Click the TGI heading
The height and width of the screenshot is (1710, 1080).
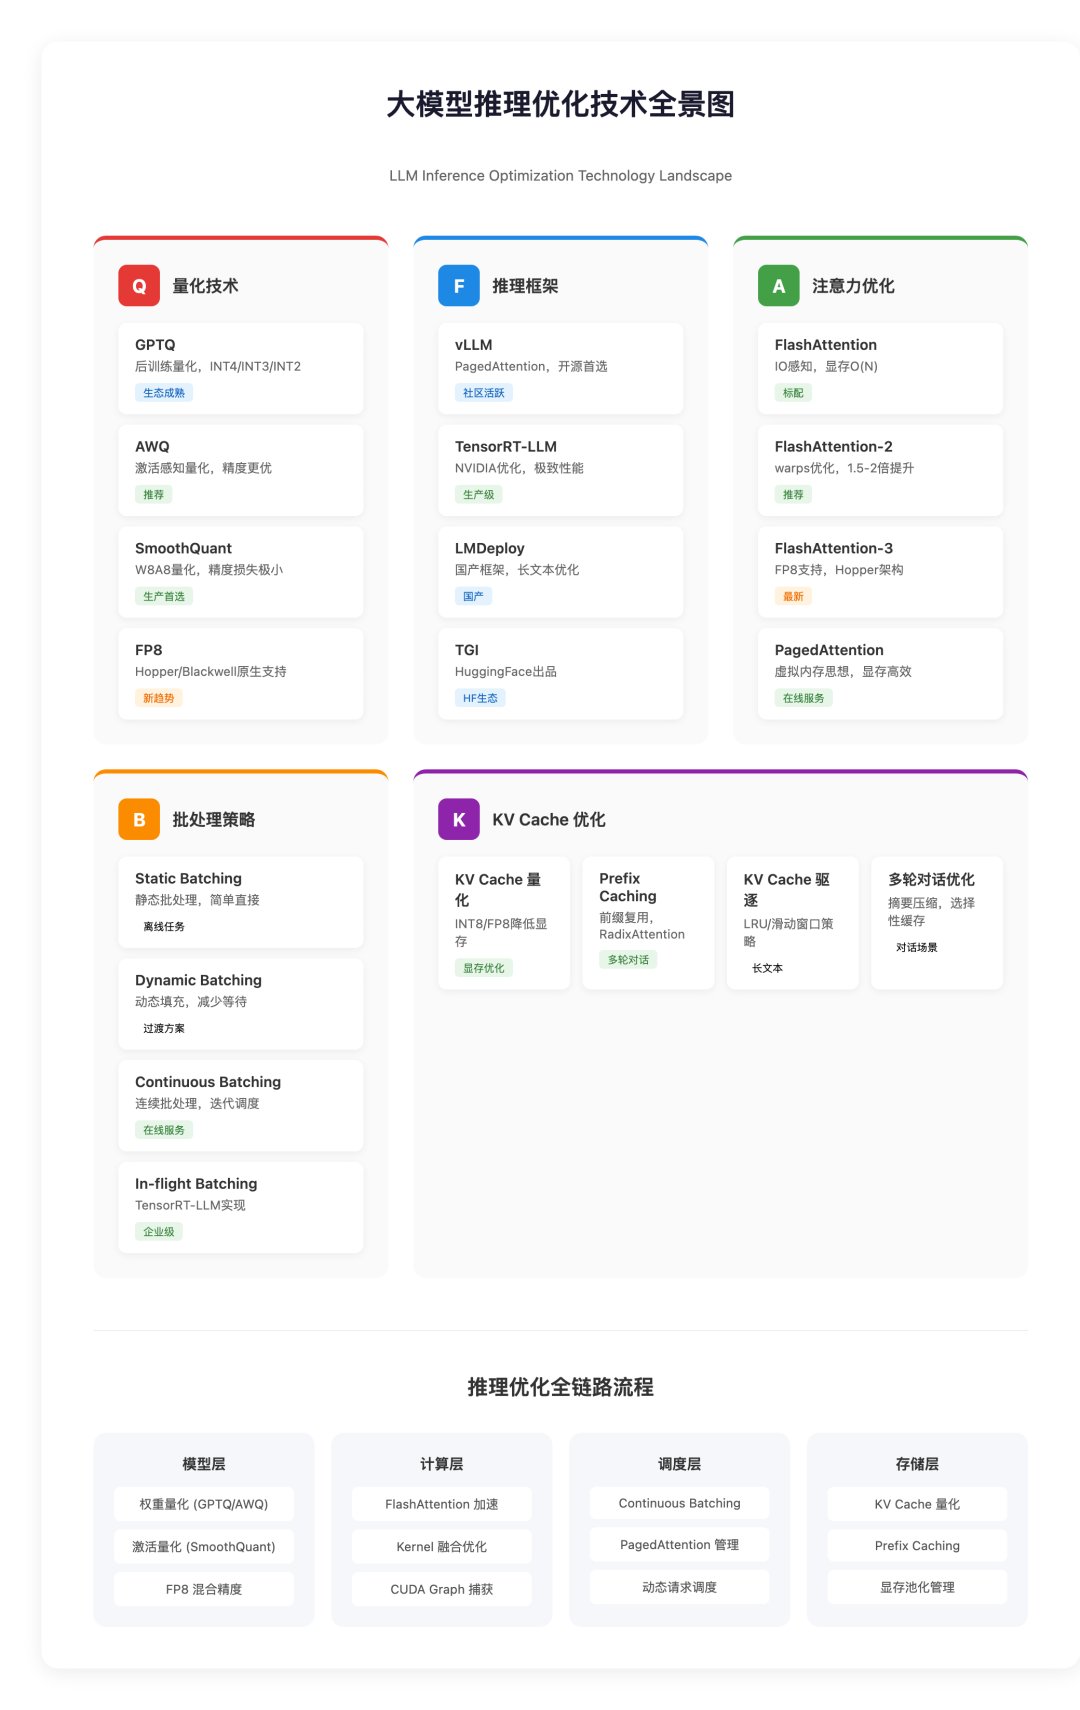click(x=467, y=650)
